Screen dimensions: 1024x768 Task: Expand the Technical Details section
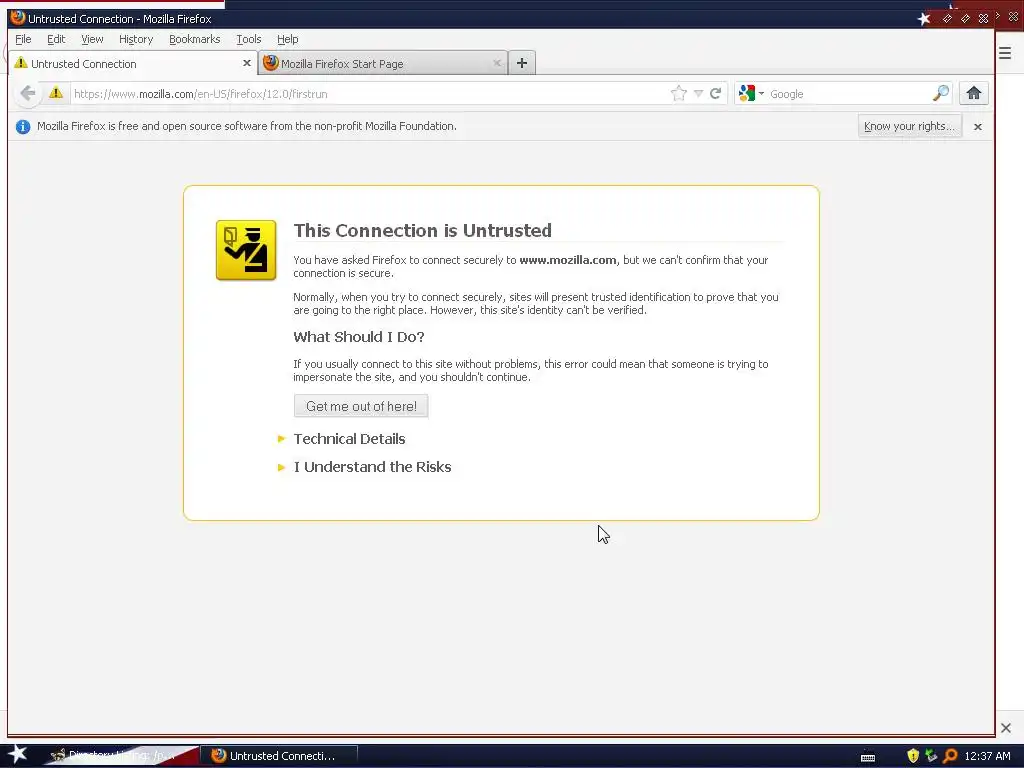click(349, 439)
